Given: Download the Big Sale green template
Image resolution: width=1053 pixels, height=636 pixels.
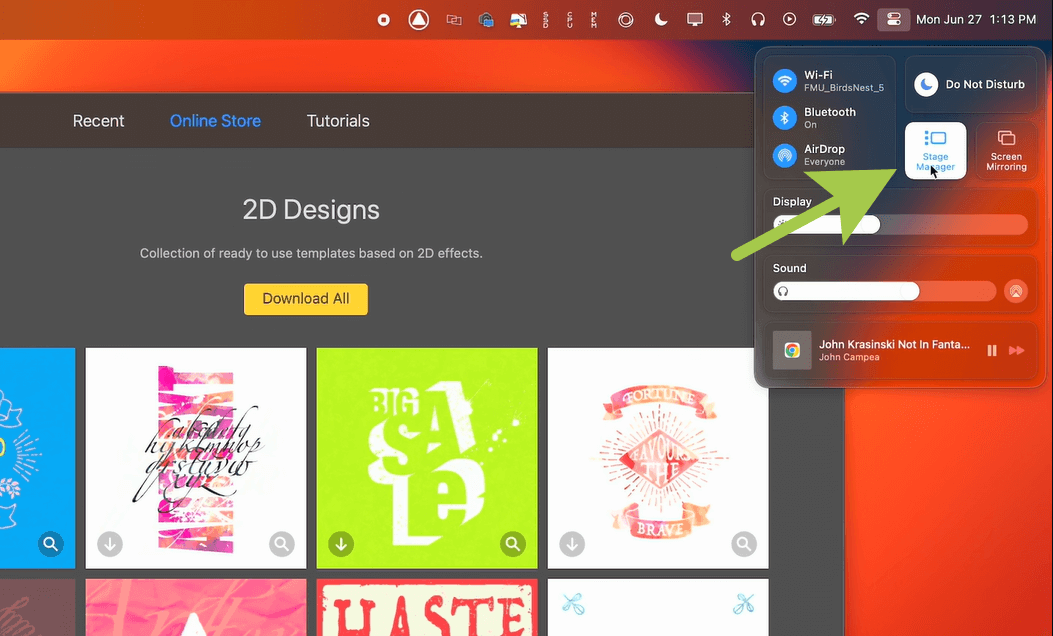Looking at the screenshot, I should 341,544.
